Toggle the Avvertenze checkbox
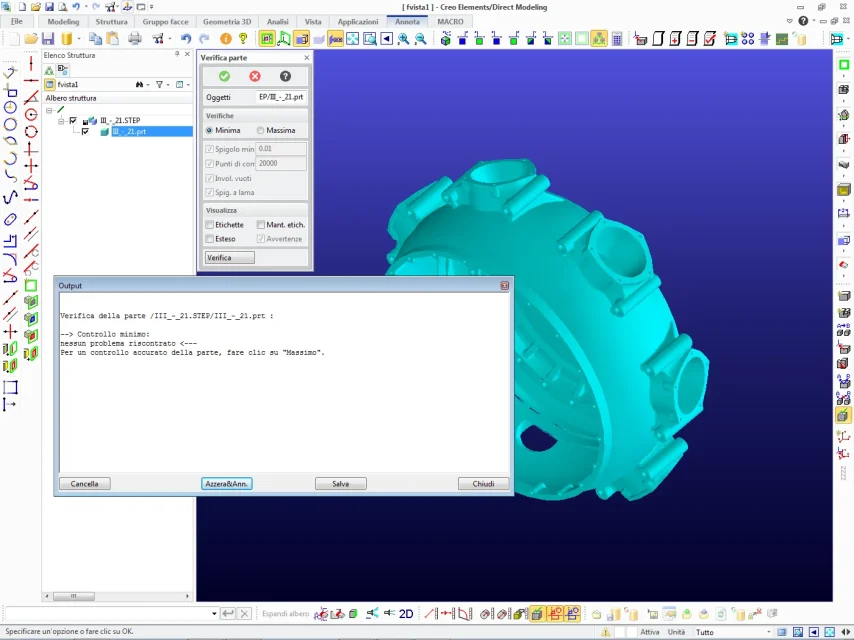This screenshot has width=854, height=640. tap(261, 239)
